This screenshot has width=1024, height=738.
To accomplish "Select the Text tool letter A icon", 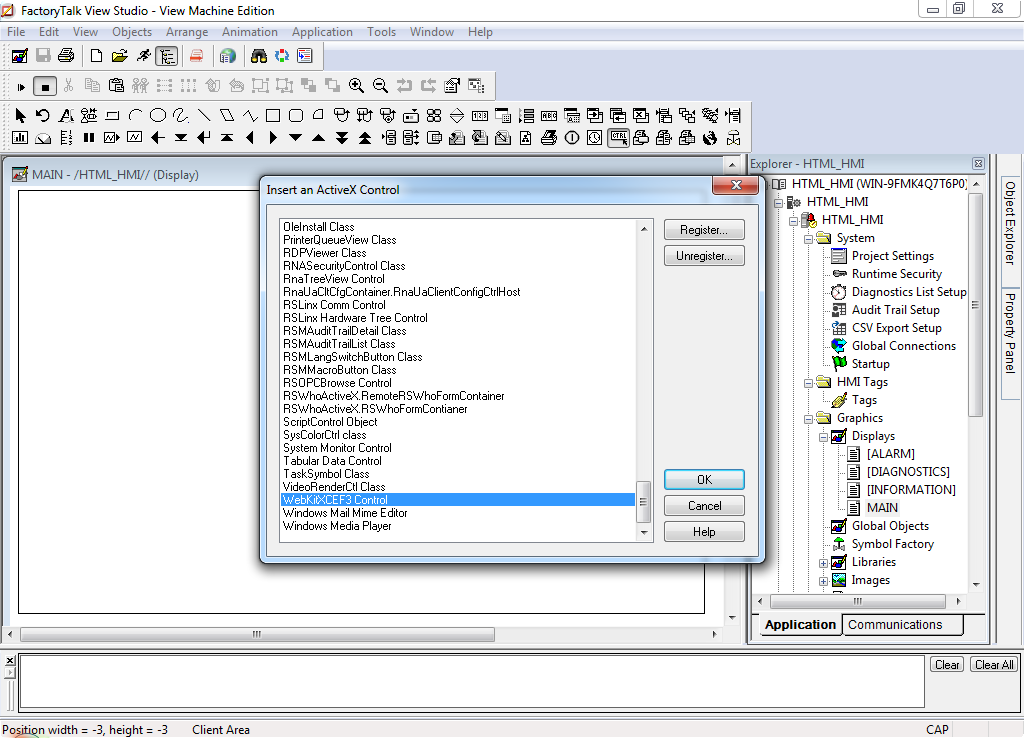I will coord(66,116).
